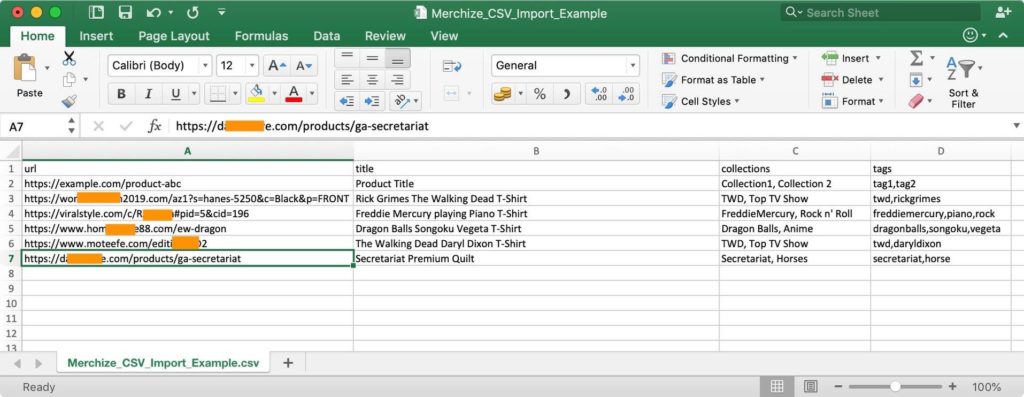Toggle Italic formatting
The image size is (1024, 397).
pos(148,94)
